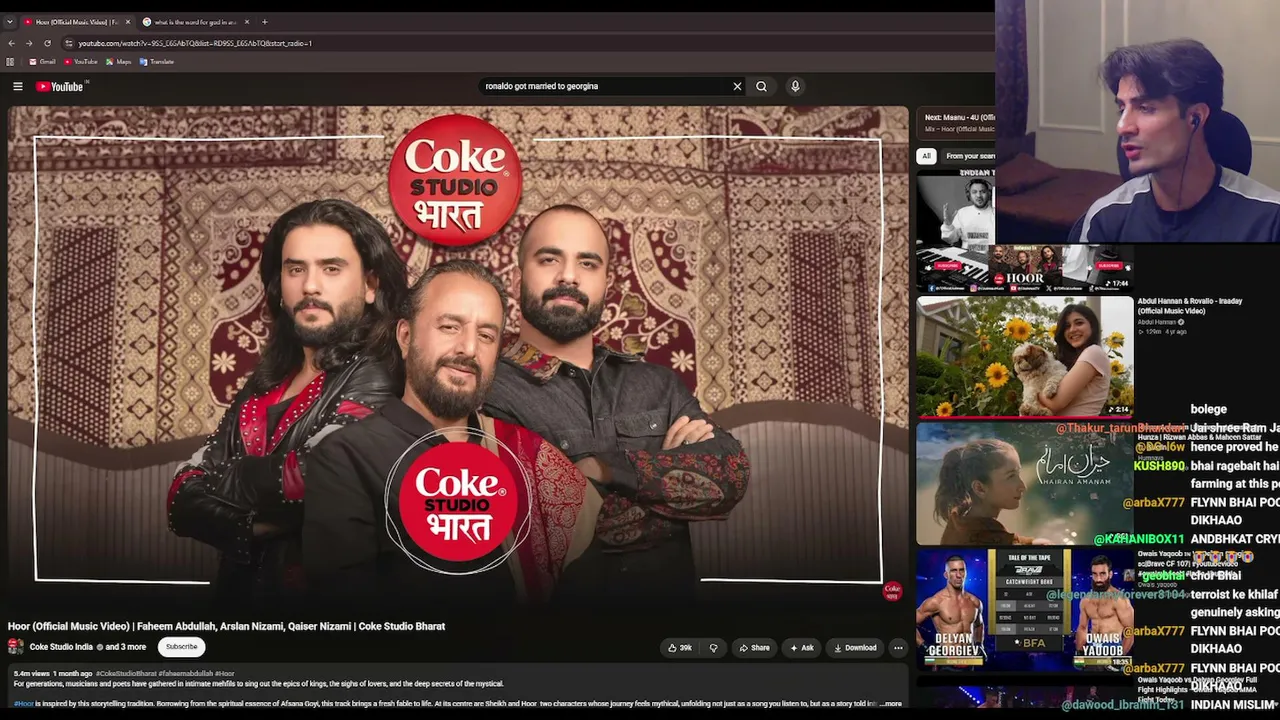Open the Translate bookmark
The image size is (1280, 720).
(x=157, y=62)
